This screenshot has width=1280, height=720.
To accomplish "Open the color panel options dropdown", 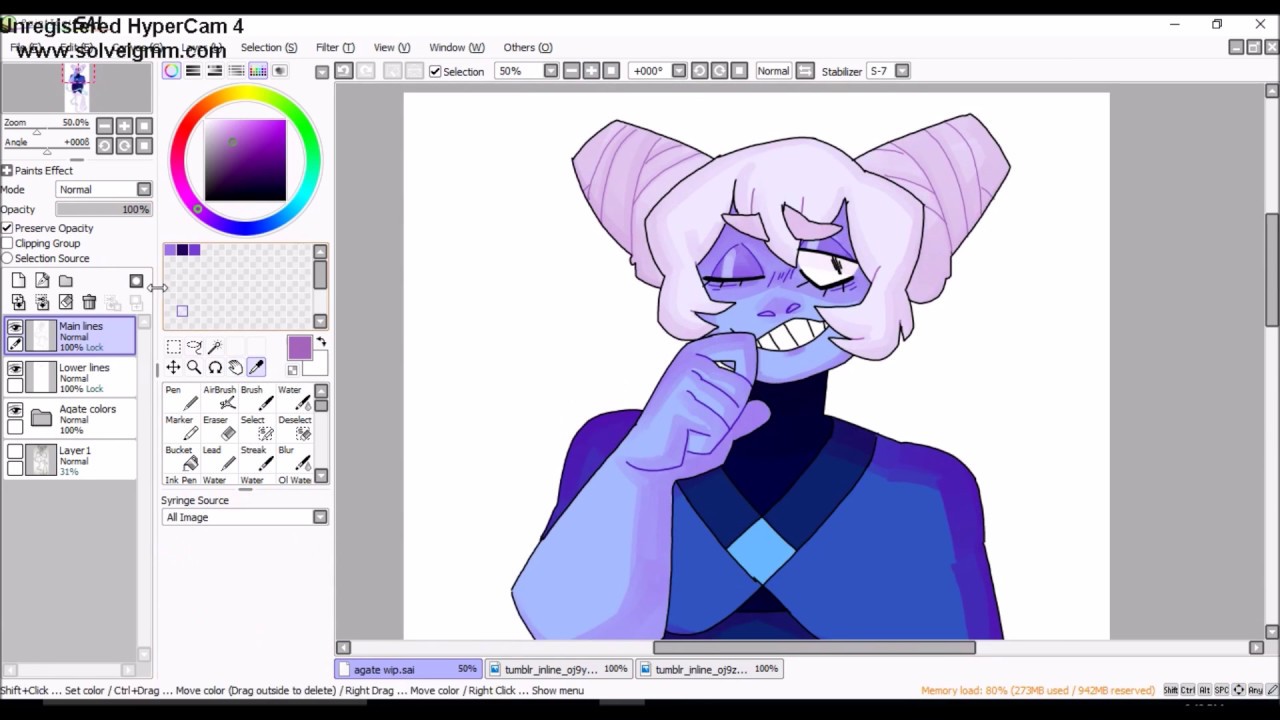I will pos(321,72).
